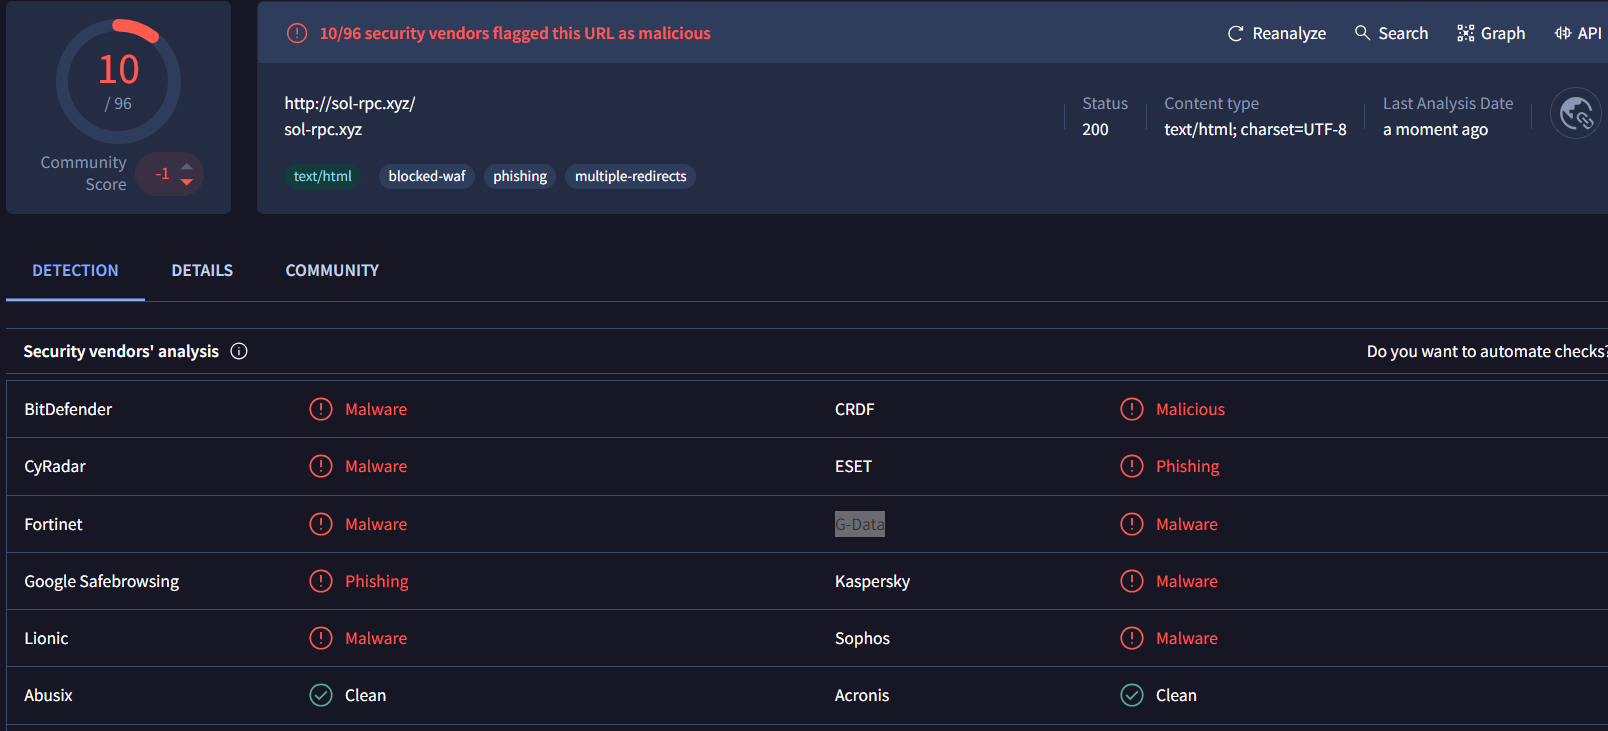Click the alert icon beside CRDF's Malicious verdict
This screenshot has height=731, width=1608.
[1132, 409]
